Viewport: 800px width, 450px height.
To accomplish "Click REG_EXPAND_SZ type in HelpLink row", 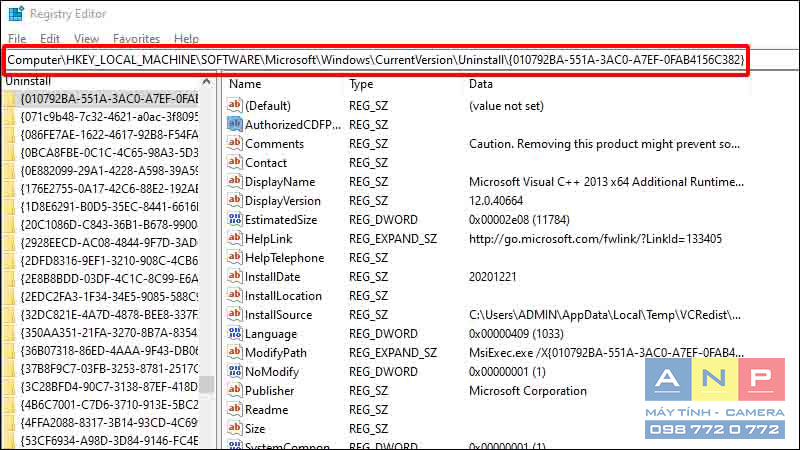I will (x=393, y=239).
